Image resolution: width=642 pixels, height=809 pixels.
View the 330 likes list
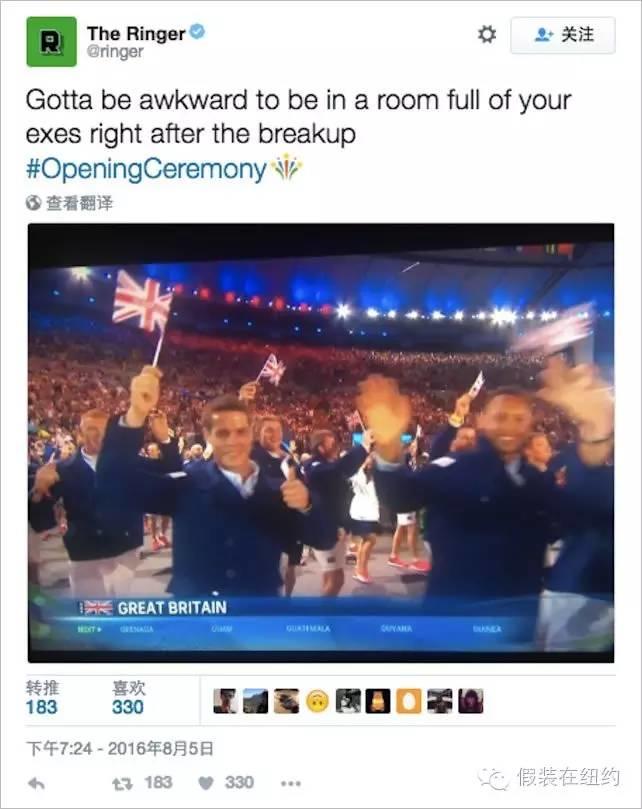click(x=129, y=698)
